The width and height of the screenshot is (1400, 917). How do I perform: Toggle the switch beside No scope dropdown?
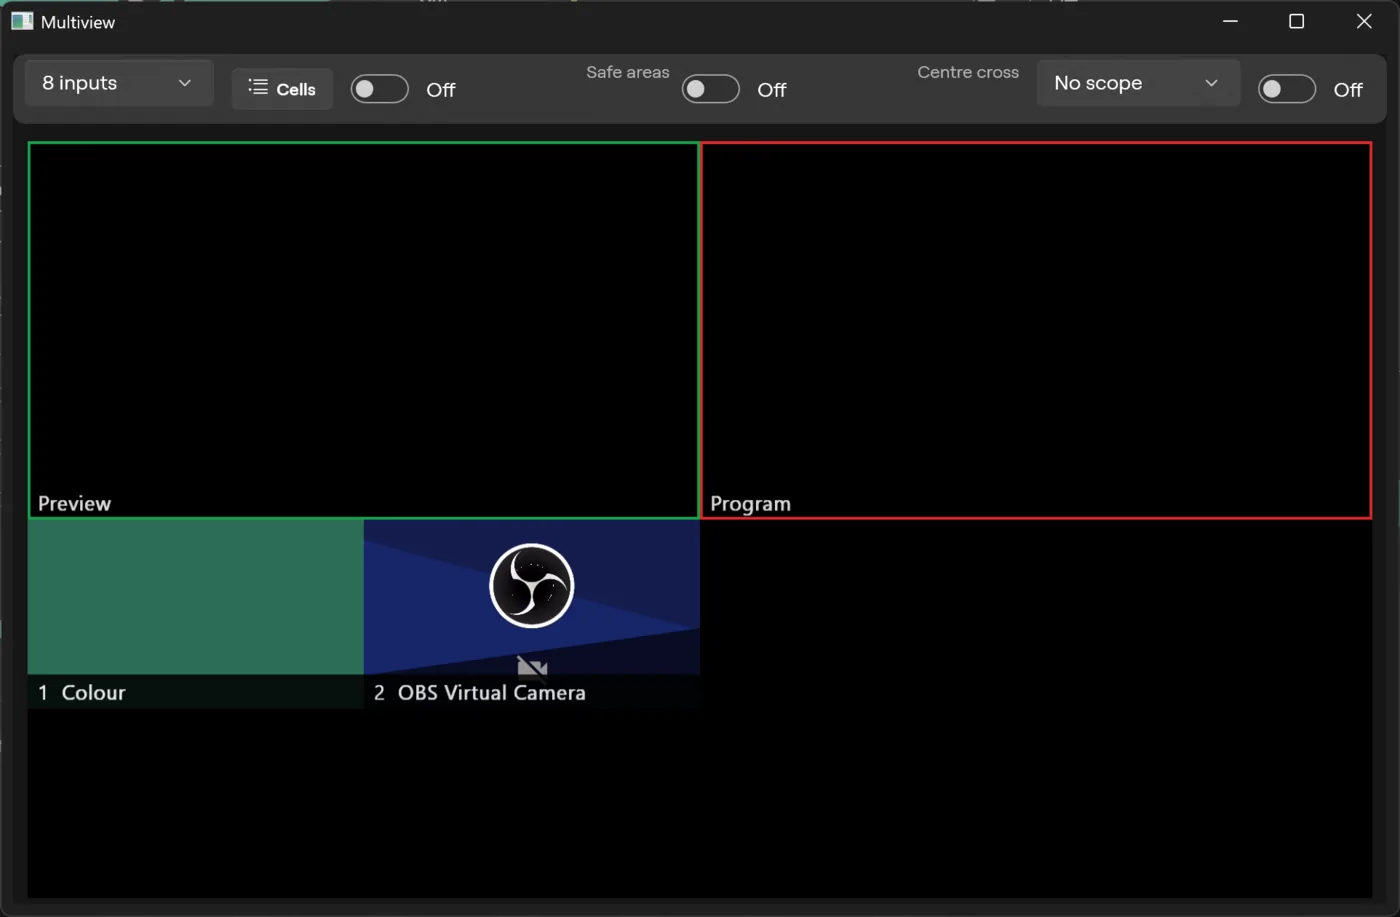(1287, 89)
